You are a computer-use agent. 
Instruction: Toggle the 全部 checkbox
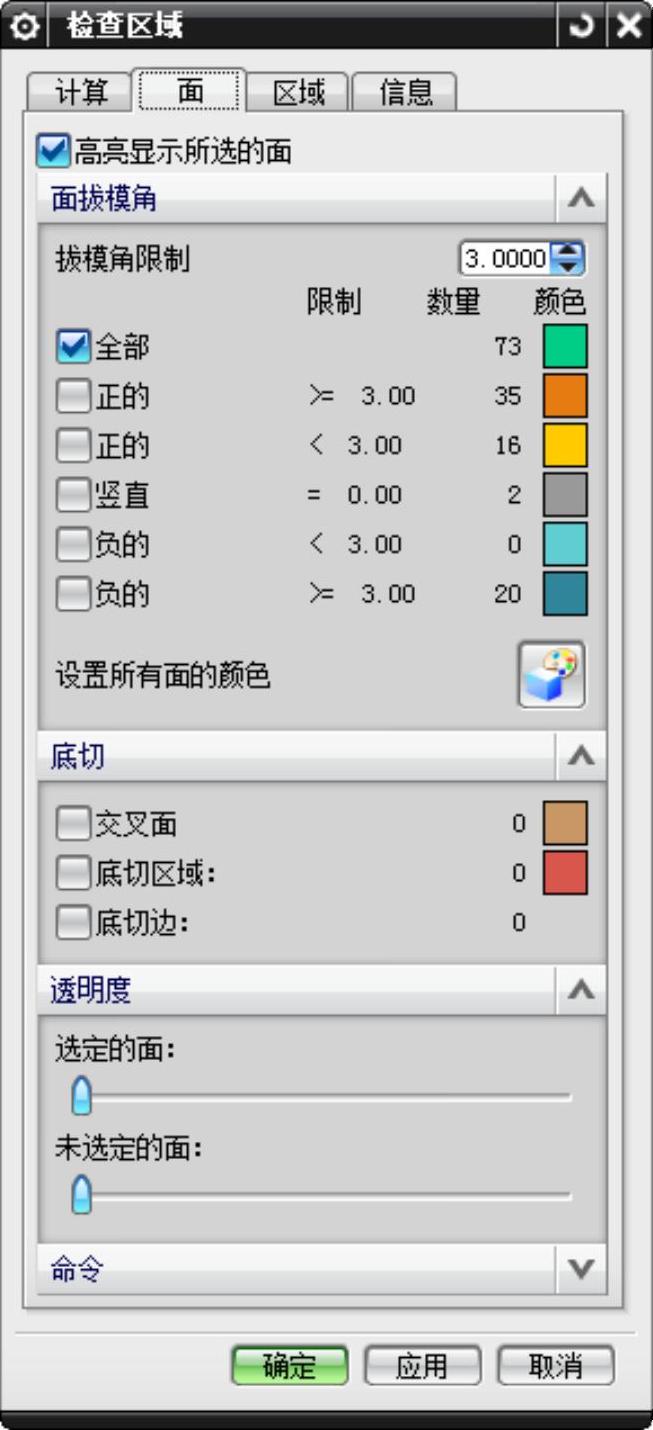coord(73,347)
